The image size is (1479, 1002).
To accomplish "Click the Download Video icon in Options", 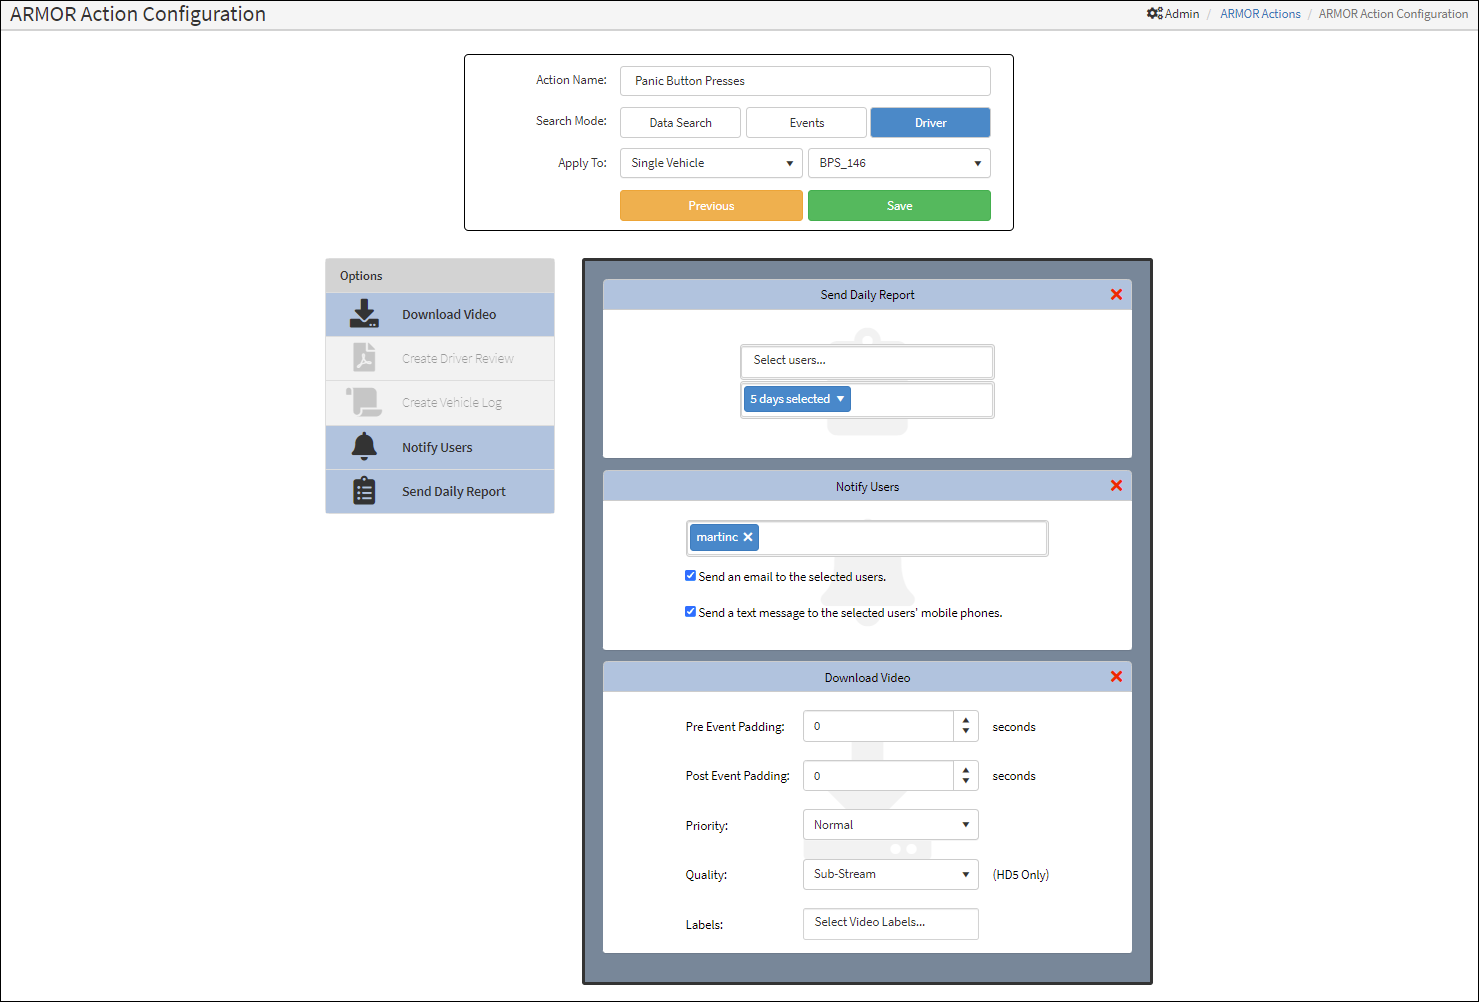I will click(364, 314).
